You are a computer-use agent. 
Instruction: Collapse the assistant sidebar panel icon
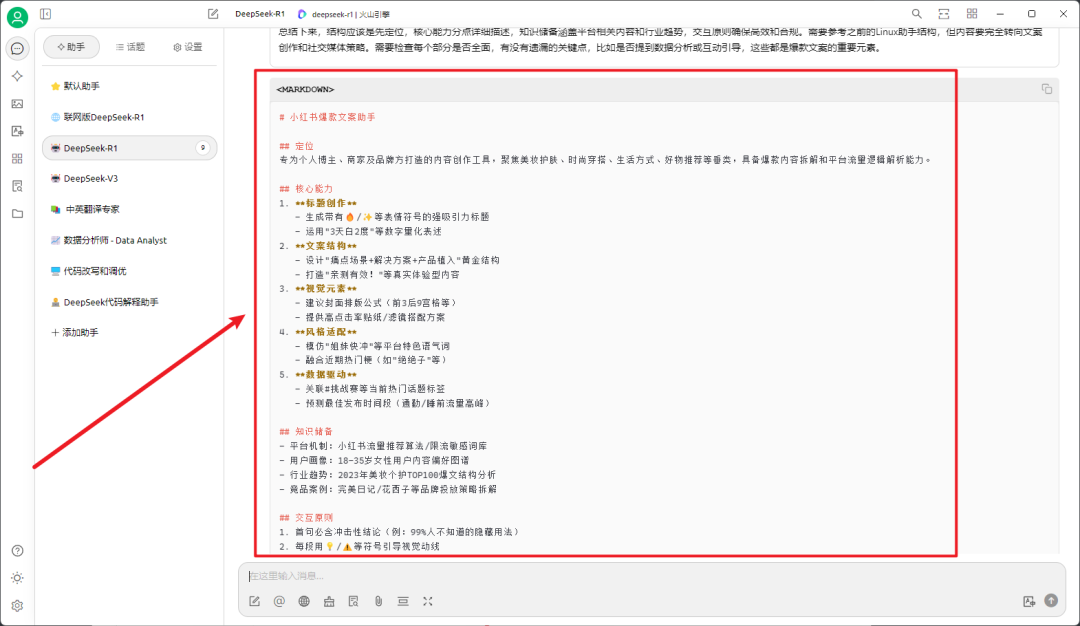[45, 14]
